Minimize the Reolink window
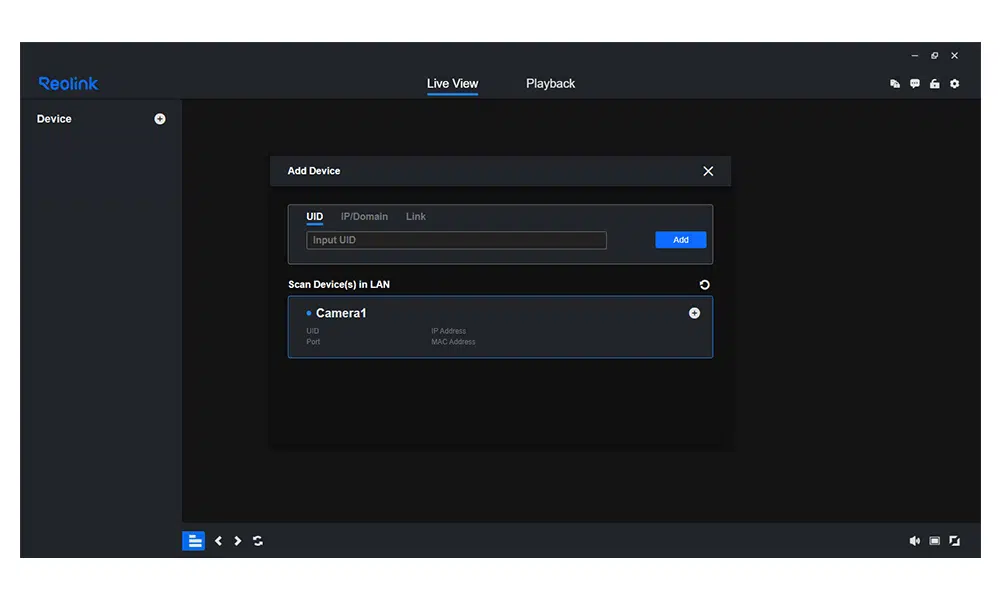 click(x=915, y=55)
